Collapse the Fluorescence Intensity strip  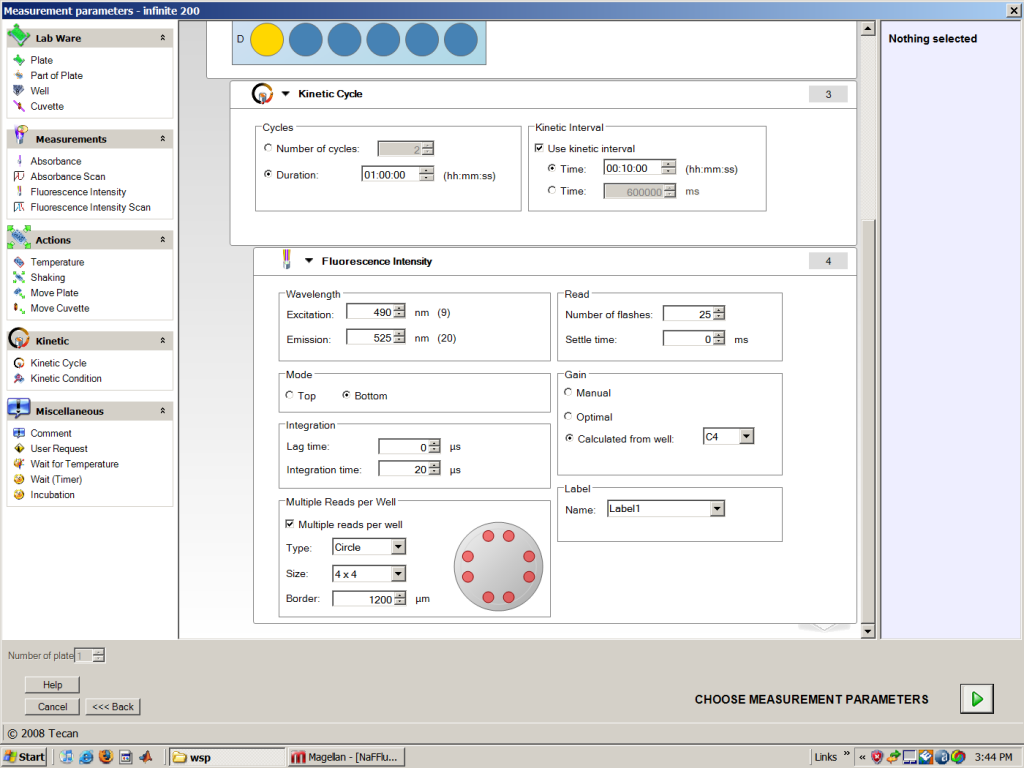pos(309,261)
